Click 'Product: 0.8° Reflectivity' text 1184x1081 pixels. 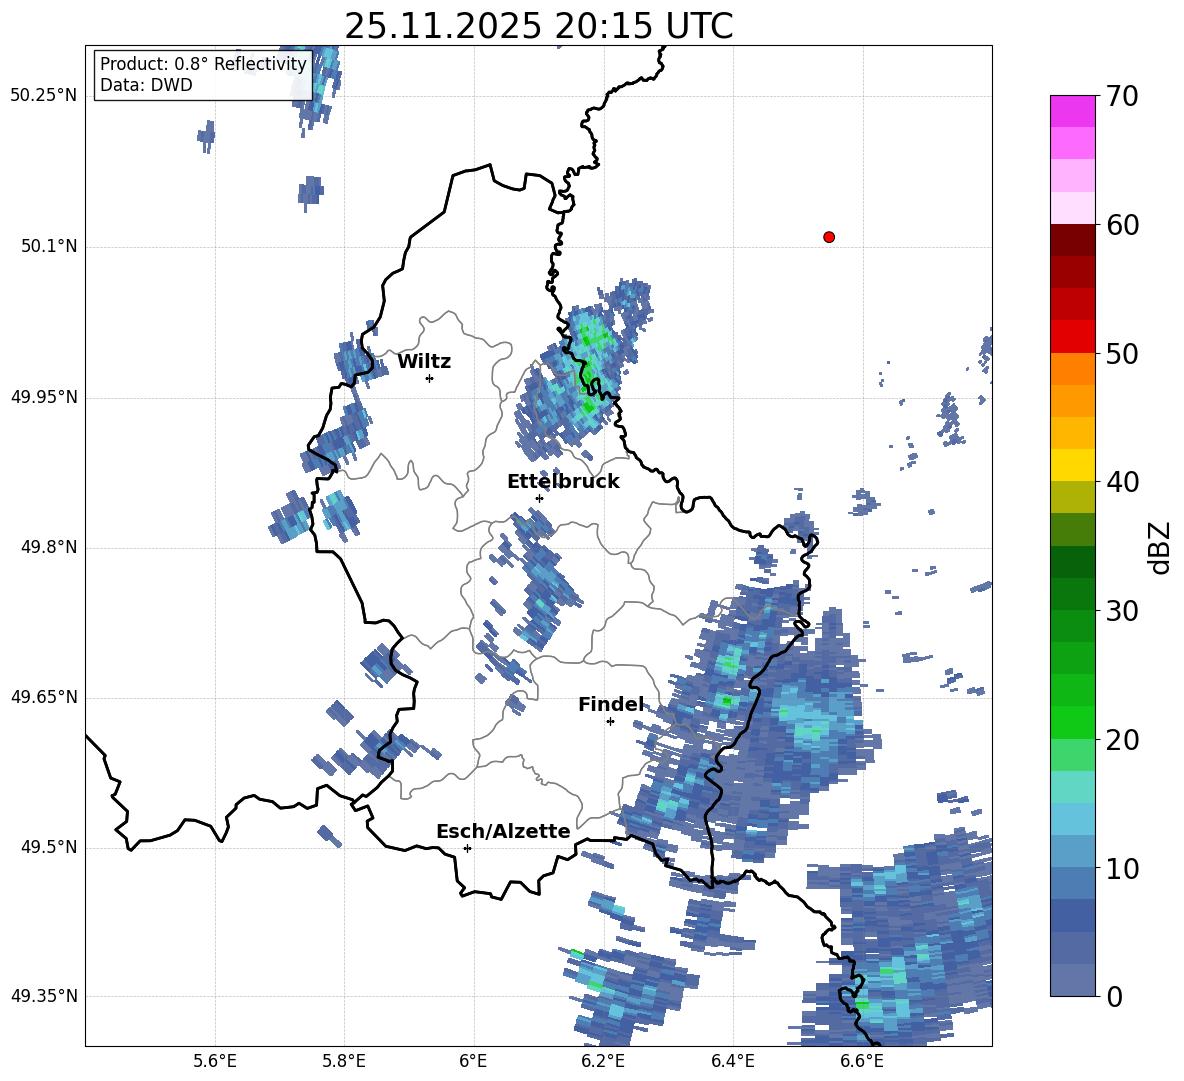click(x=203, y=64)
